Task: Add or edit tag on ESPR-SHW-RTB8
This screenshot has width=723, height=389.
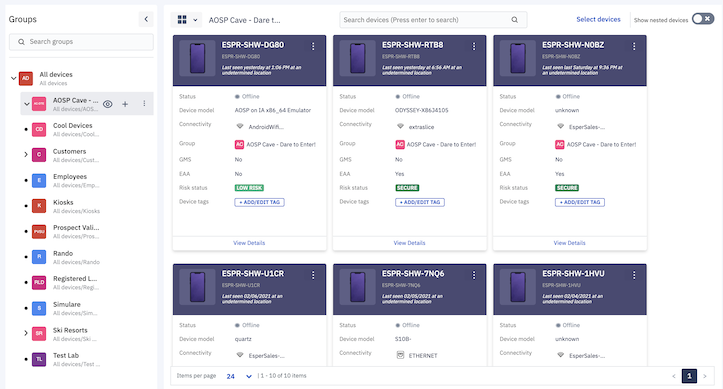Action: pos(420,202)
